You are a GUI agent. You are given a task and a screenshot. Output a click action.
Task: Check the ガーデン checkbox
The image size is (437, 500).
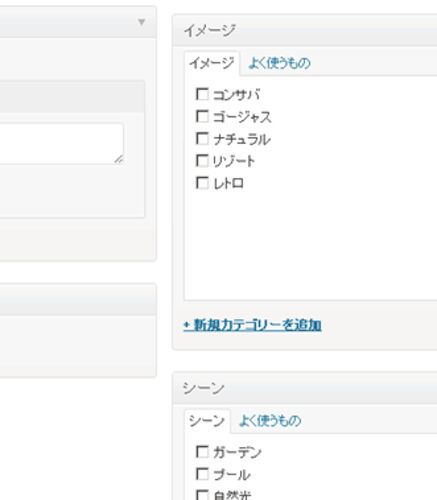coord(202,452)
